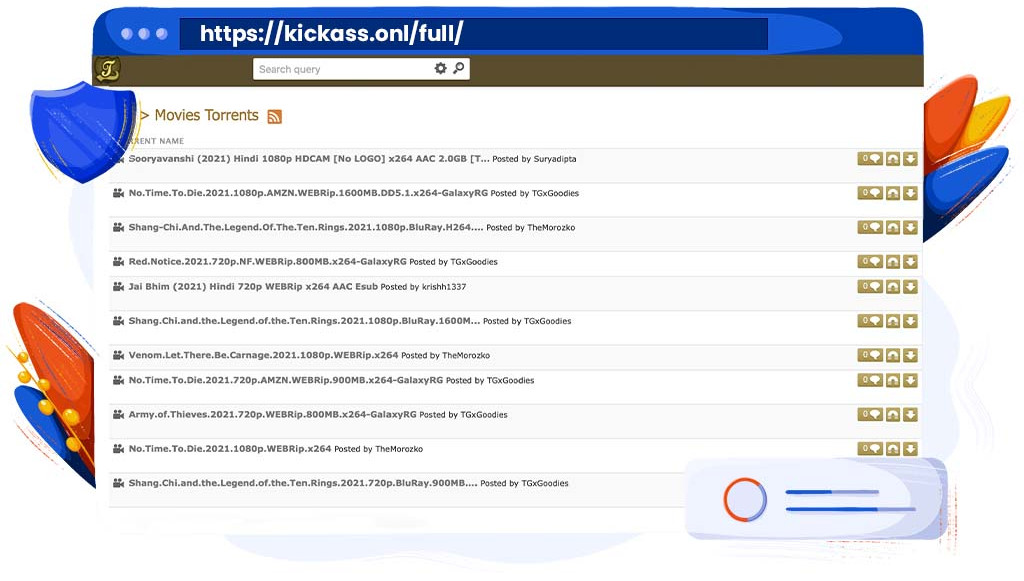This screenshot has width=1024, height=581.
Task: Open comments bubble on Red.Notice row
Action: 870,262
